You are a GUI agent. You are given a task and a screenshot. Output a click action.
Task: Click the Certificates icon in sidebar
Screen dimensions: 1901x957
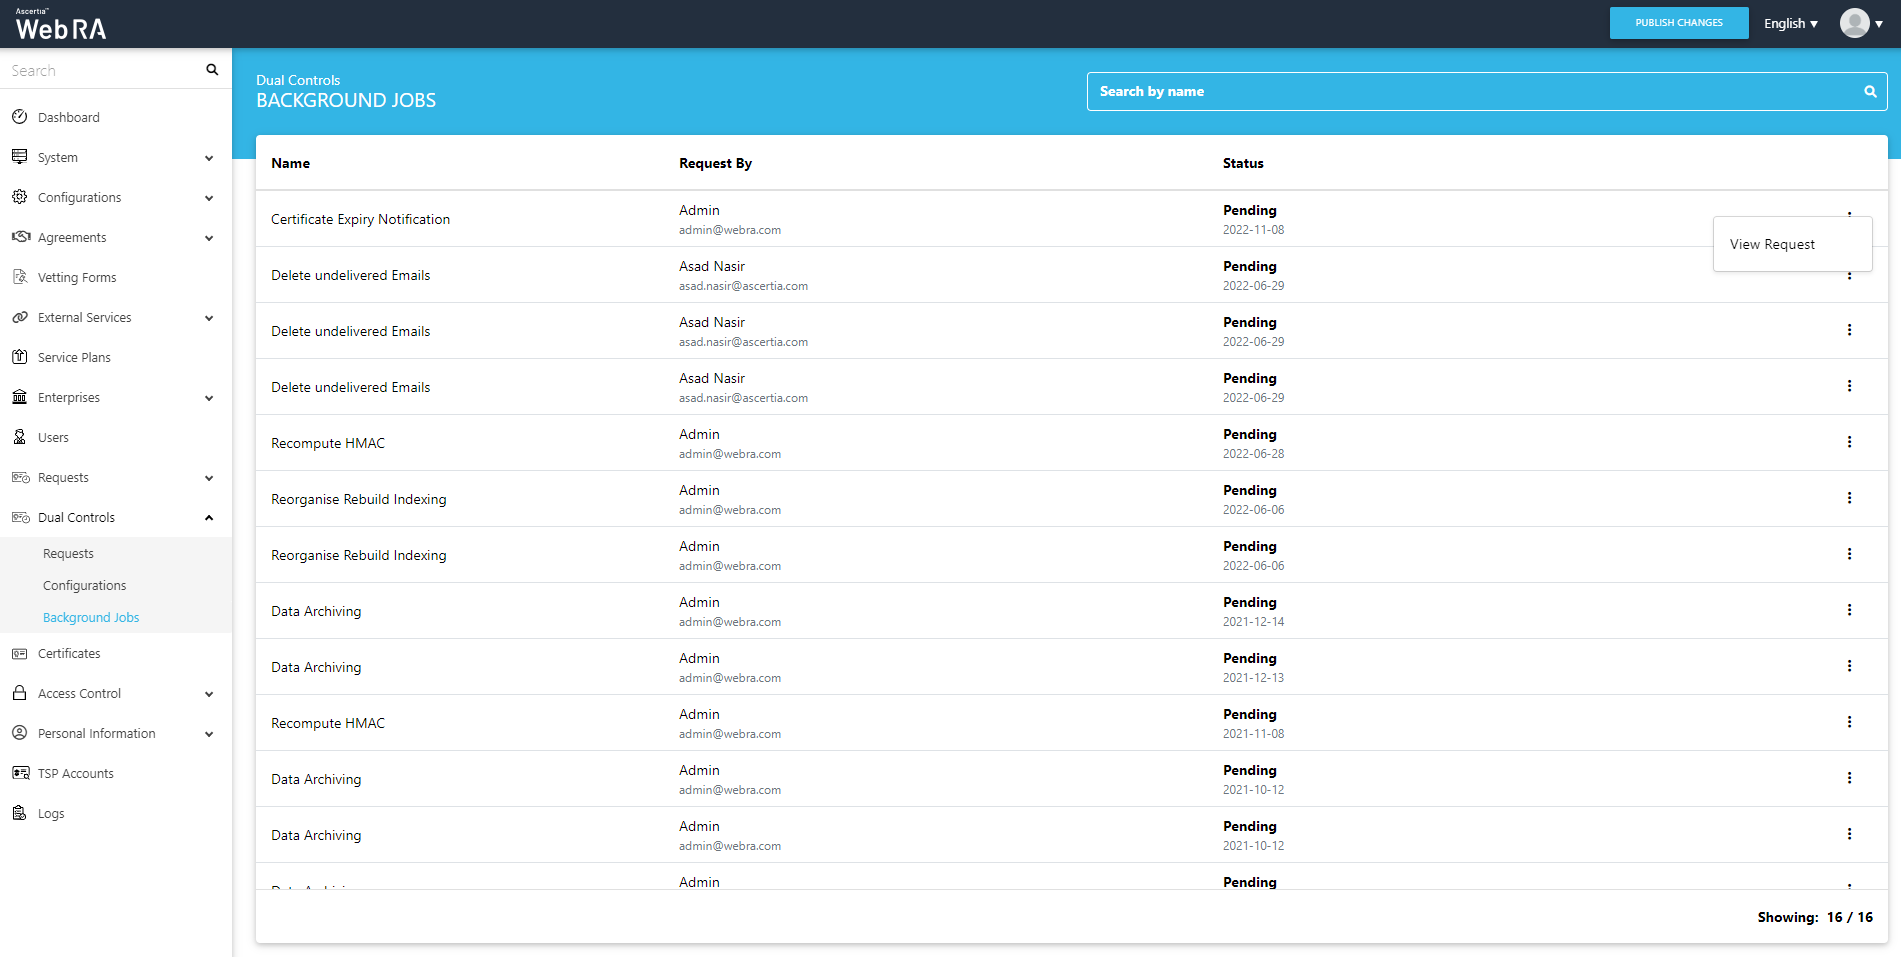pos(19,653)
